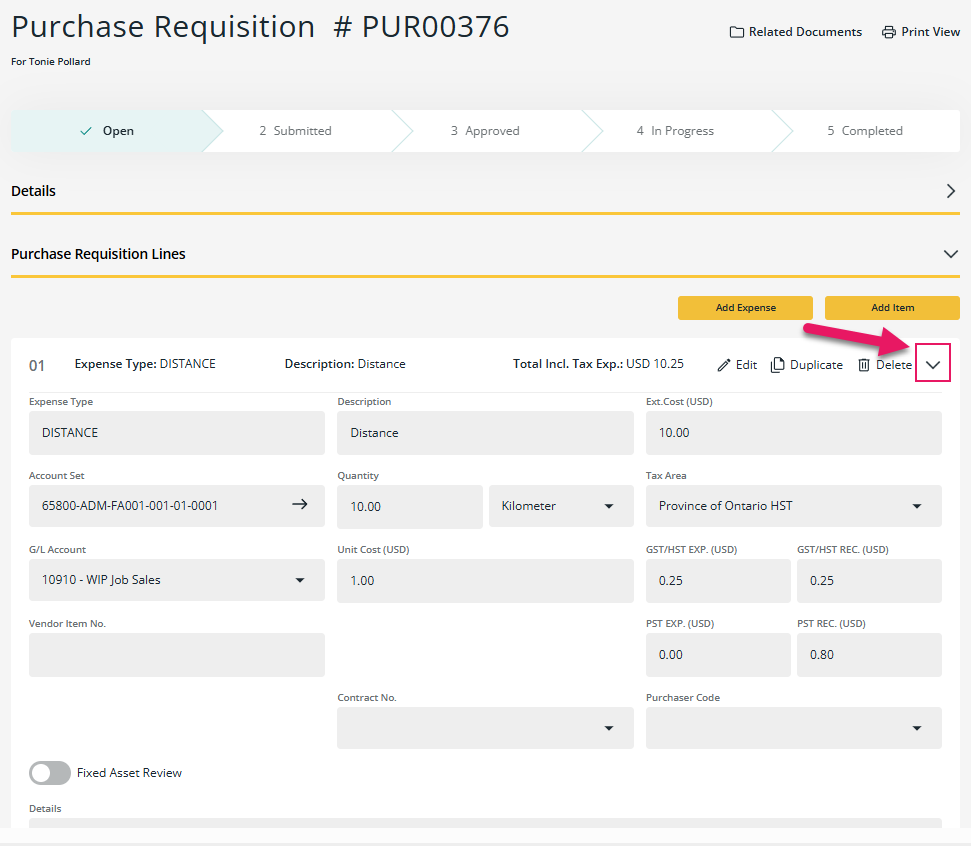The width and height of the screenshot is (971, 846).
Task: Click the line number 01
Action: (37, 365)
